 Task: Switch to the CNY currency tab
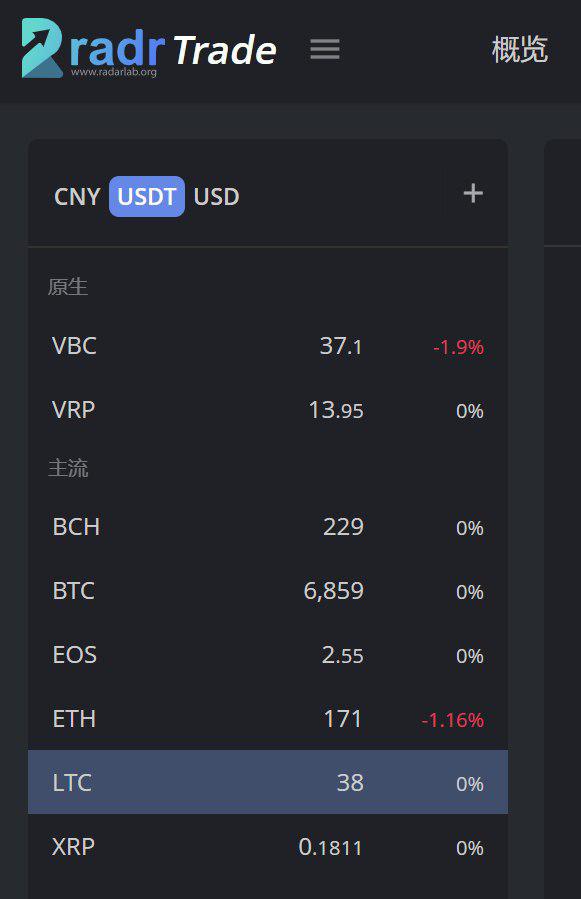(x=77, y=197)
